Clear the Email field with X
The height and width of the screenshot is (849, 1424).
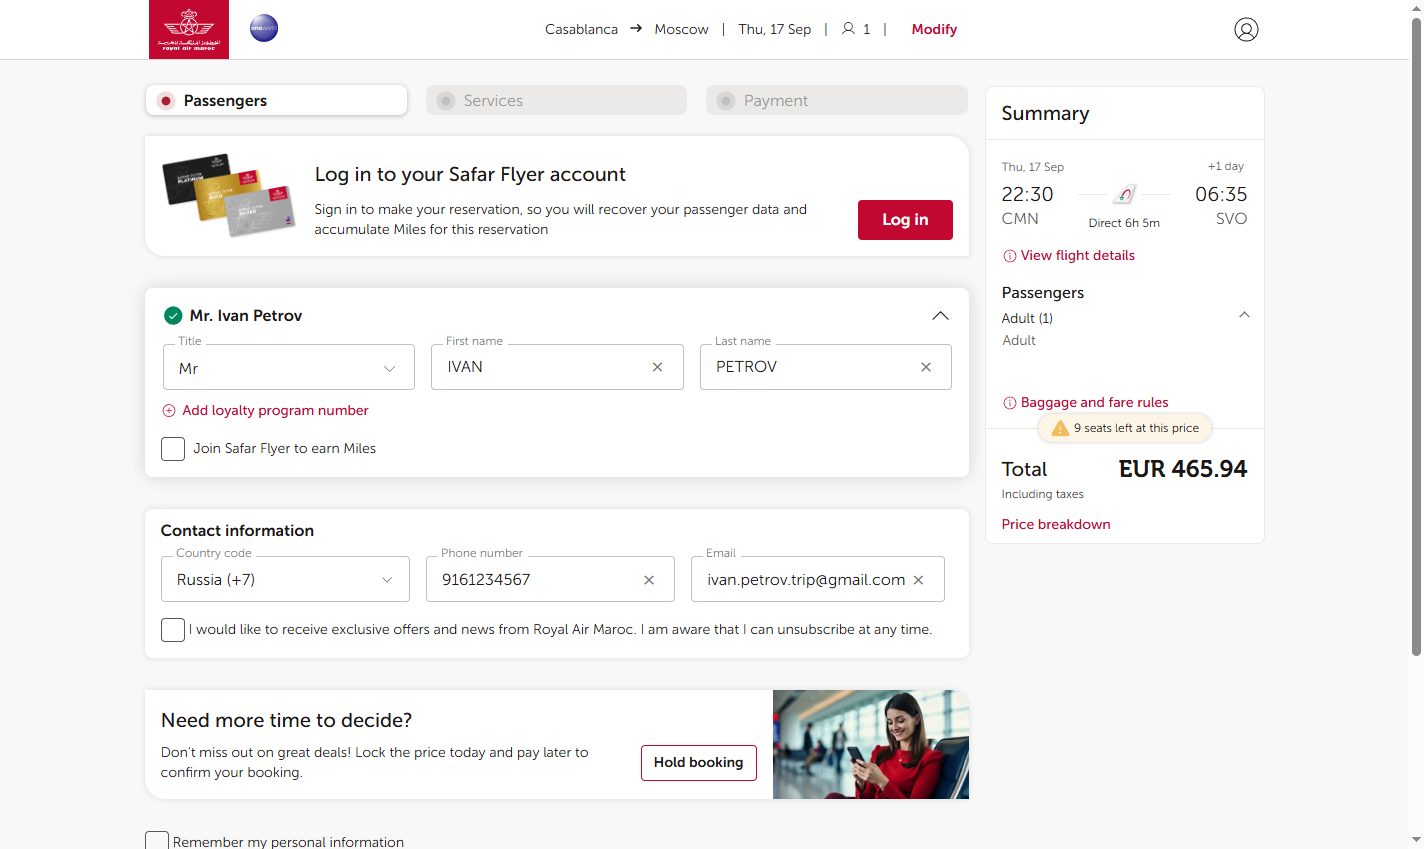coord(918,580)
